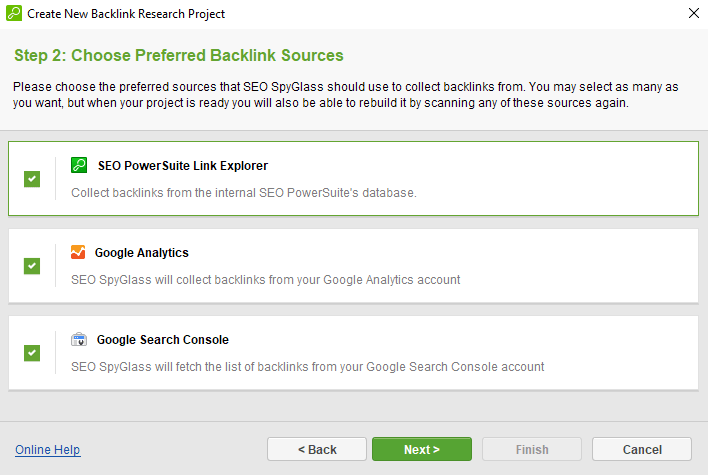Cancel the new project wizard
This screenshot has height=475, width=708.
point(642,449)
